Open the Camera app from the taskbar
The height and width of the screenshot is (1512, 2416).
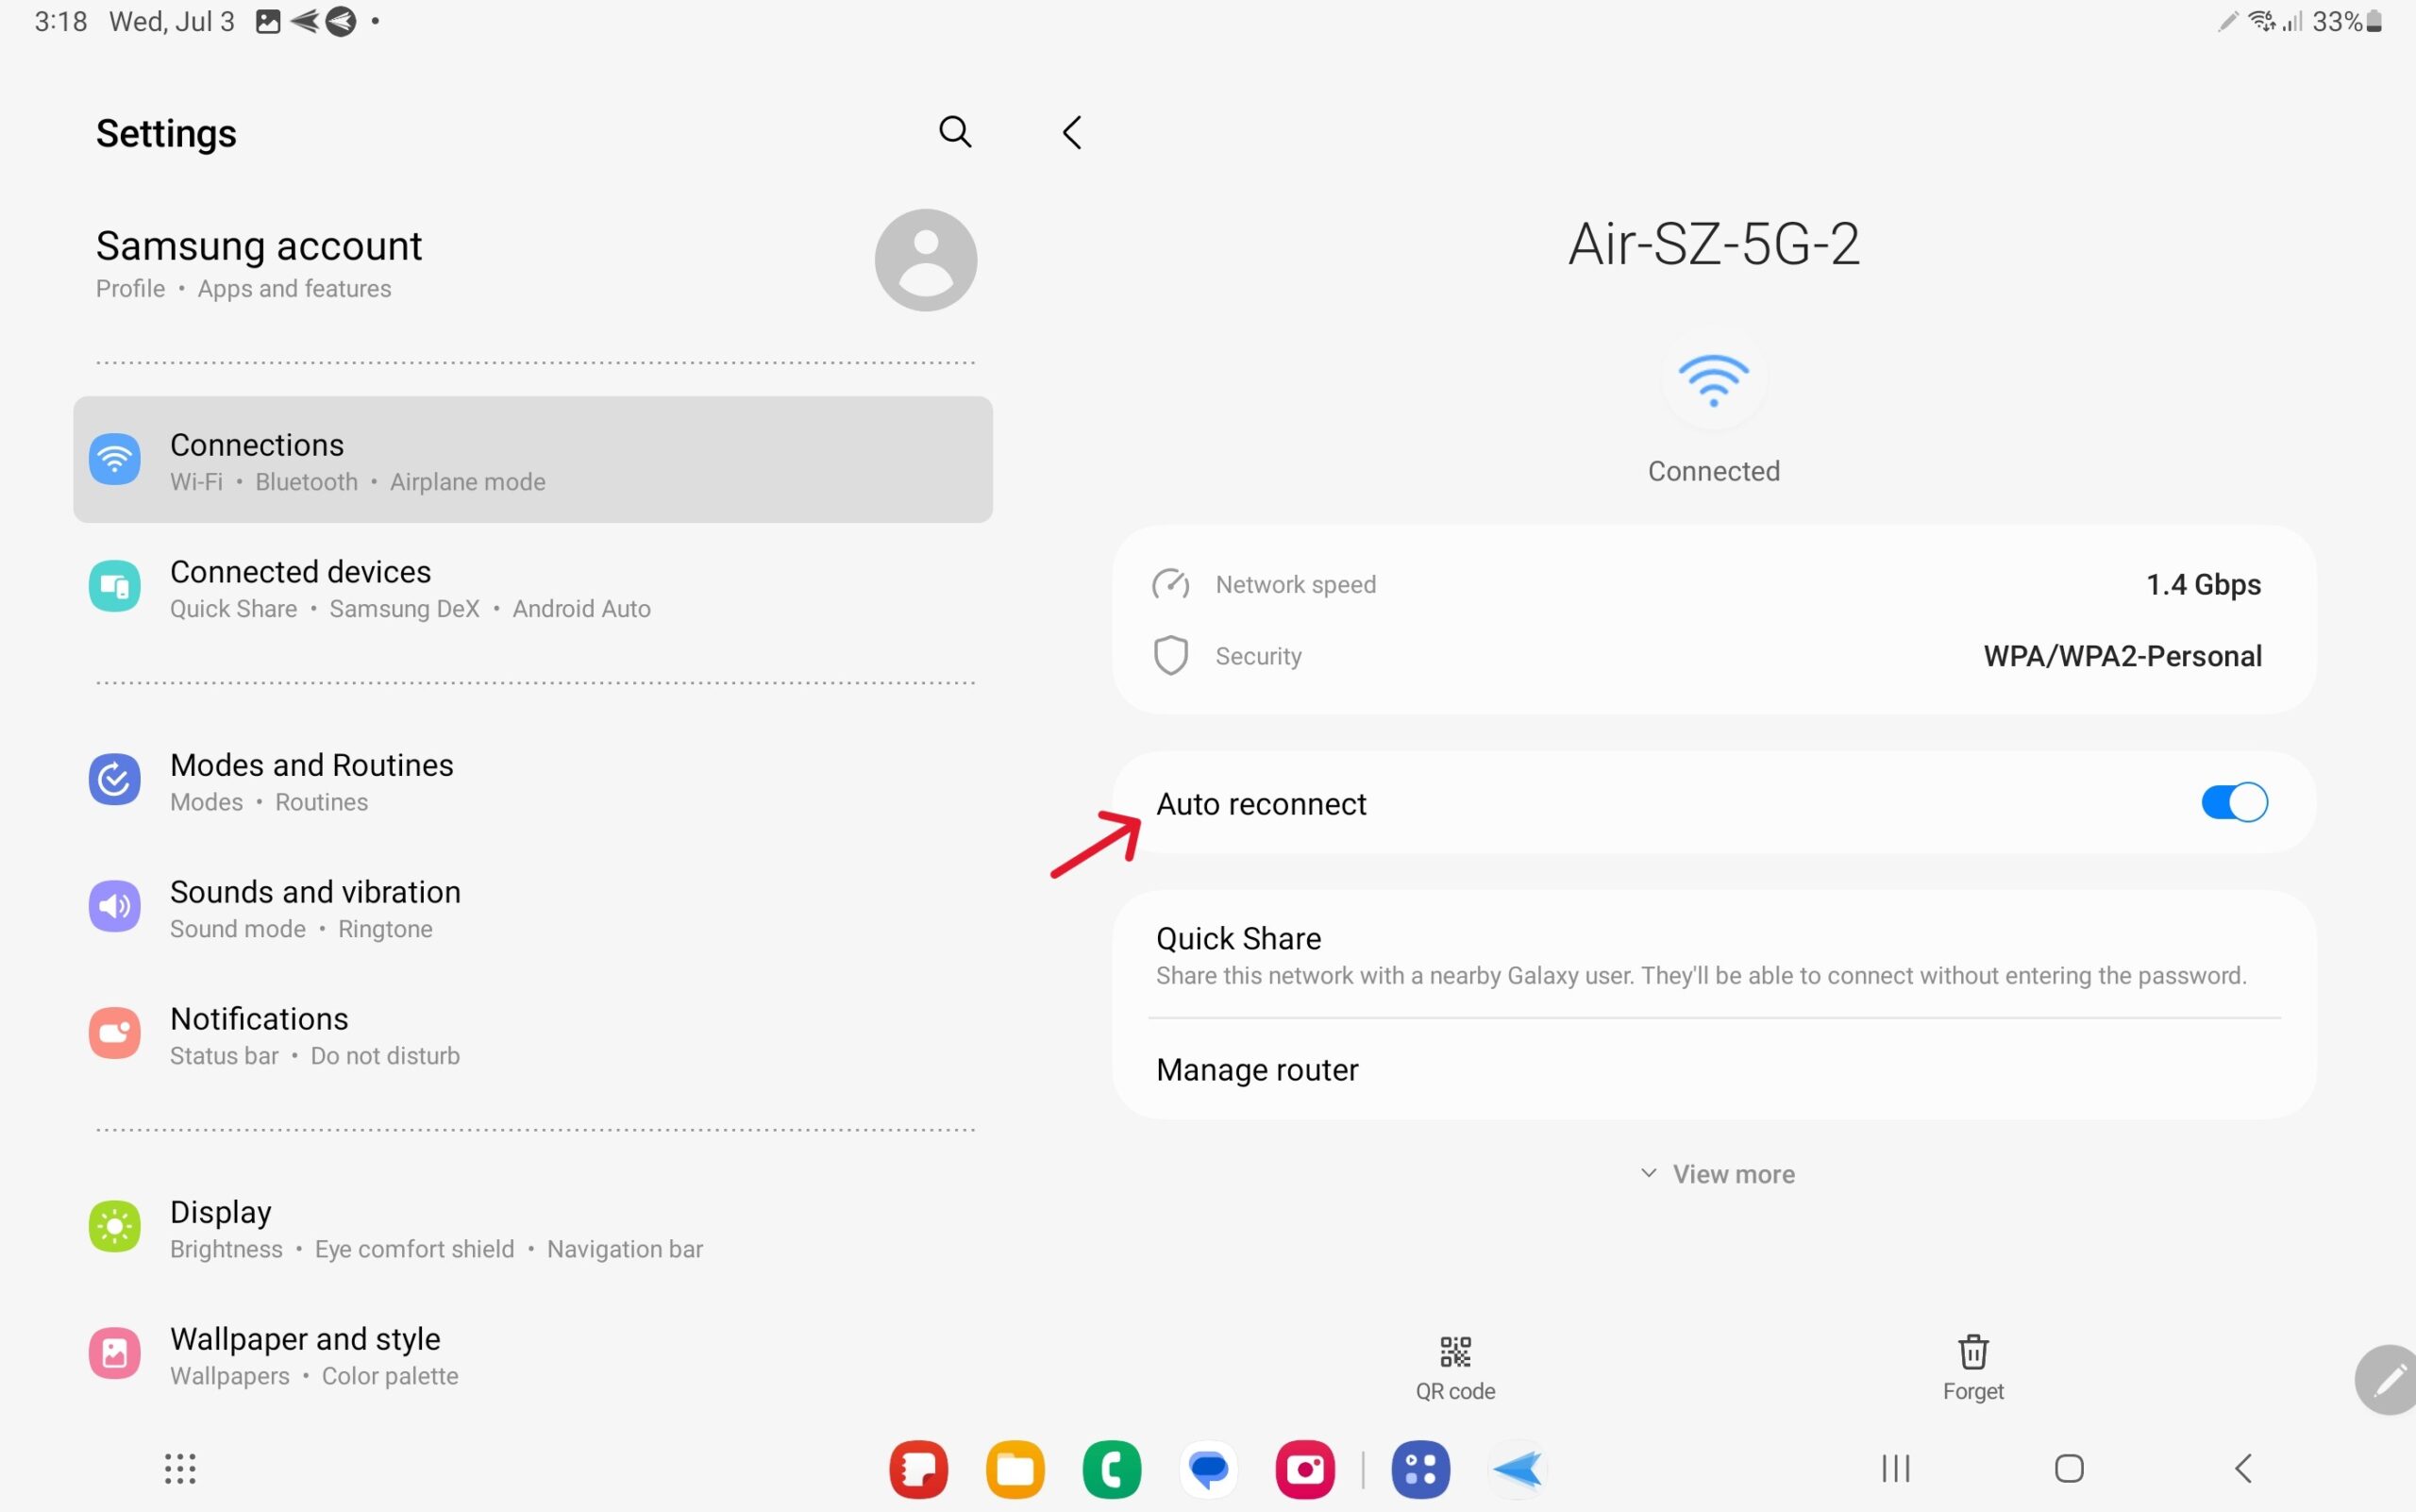1303,1468
